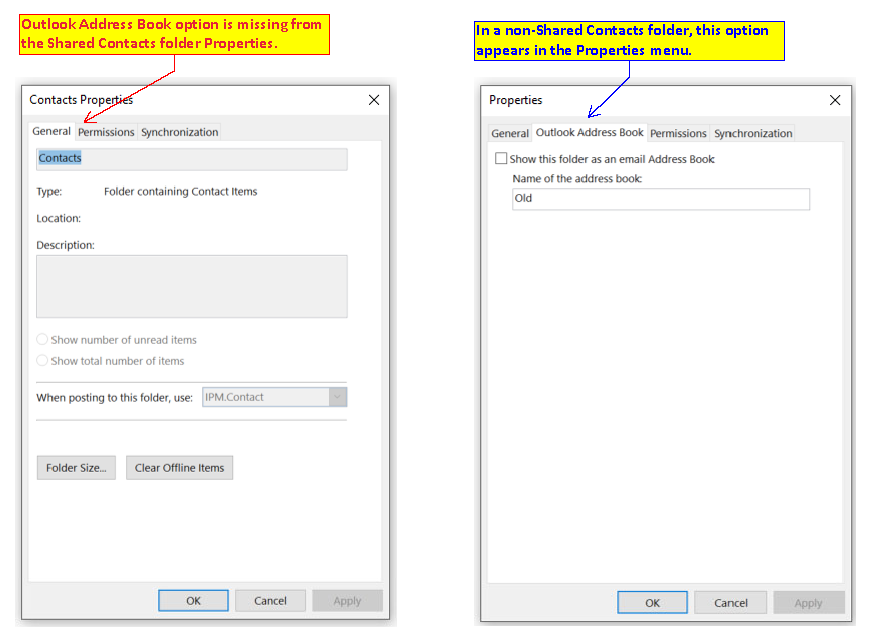This screenshot has width=869, height=638.
Task: Open the IPM.Contact posting form dropdown
Action: (274, 397)
